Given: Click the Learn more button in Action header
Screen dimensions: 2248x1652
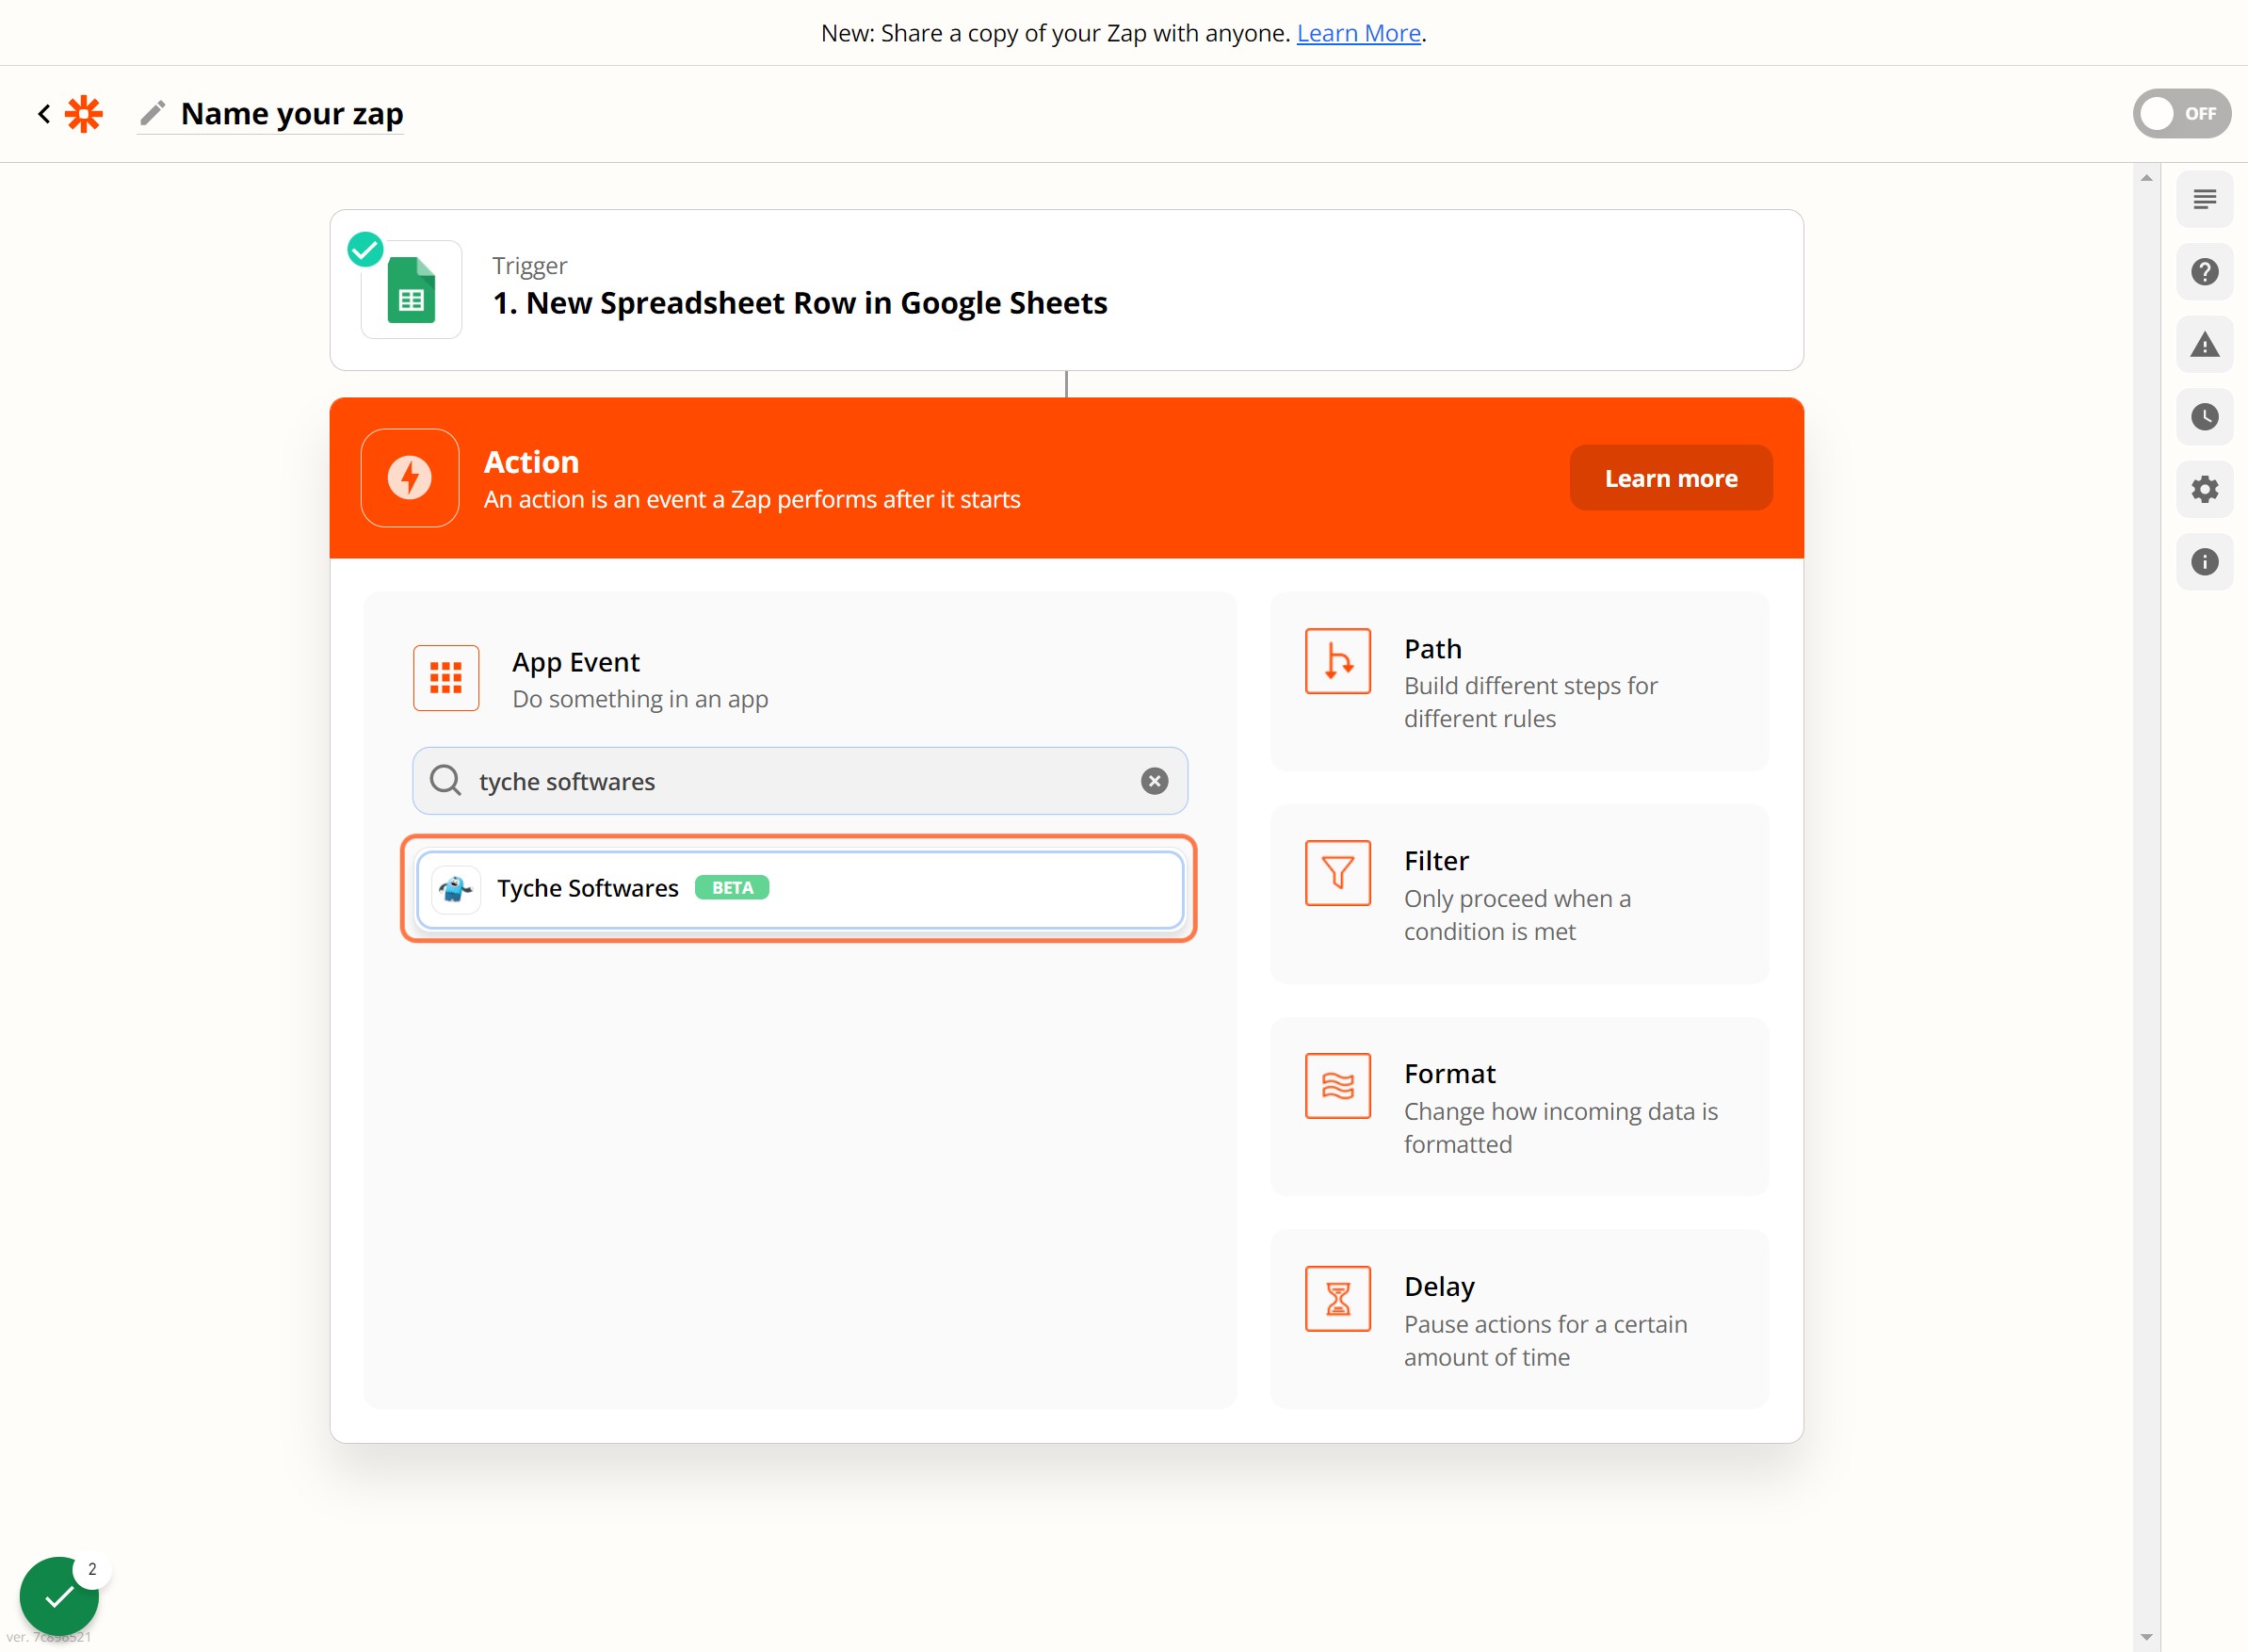Looking at the screenshot, I should [x=1671, y=478].
